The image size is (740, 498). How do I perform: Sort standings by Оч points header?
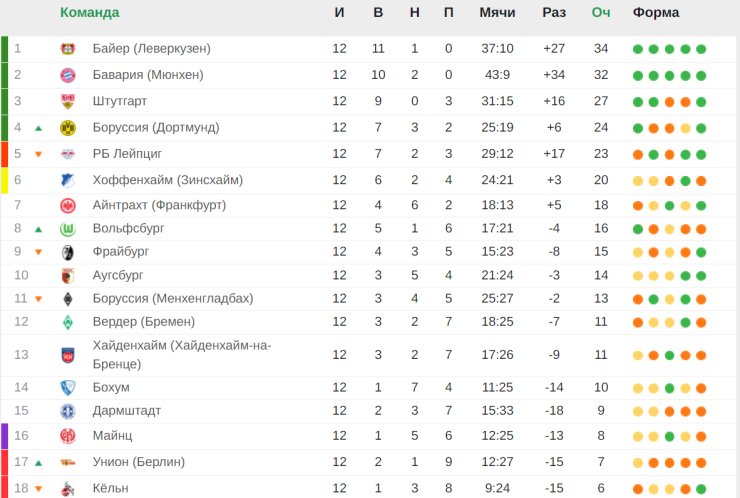(601, 12)
